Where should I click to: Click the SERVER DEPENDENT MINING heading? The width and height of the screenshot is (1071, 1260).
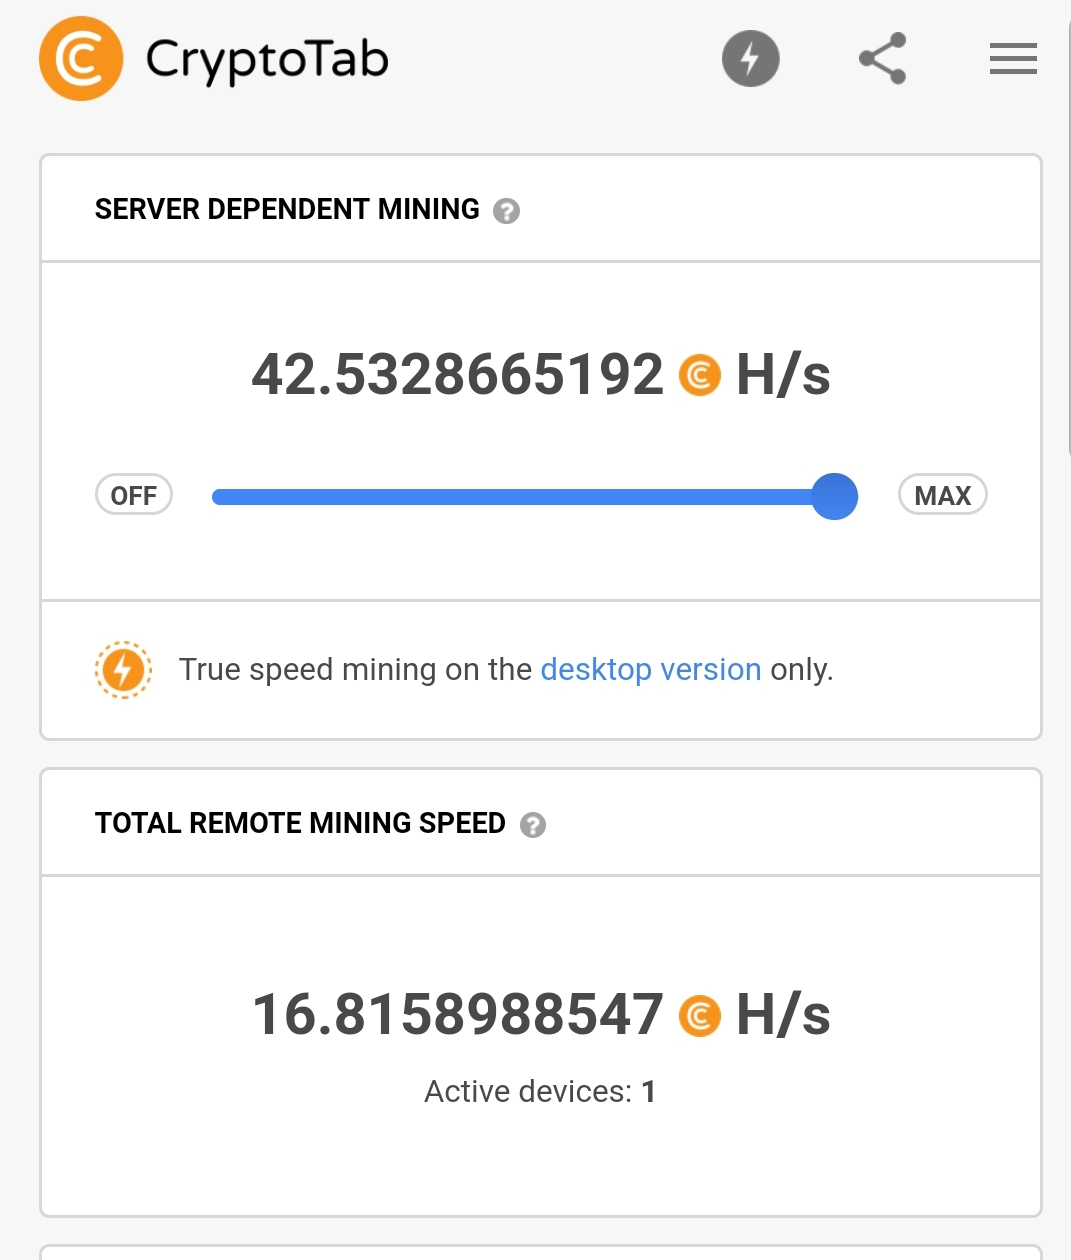click(287, 209)
